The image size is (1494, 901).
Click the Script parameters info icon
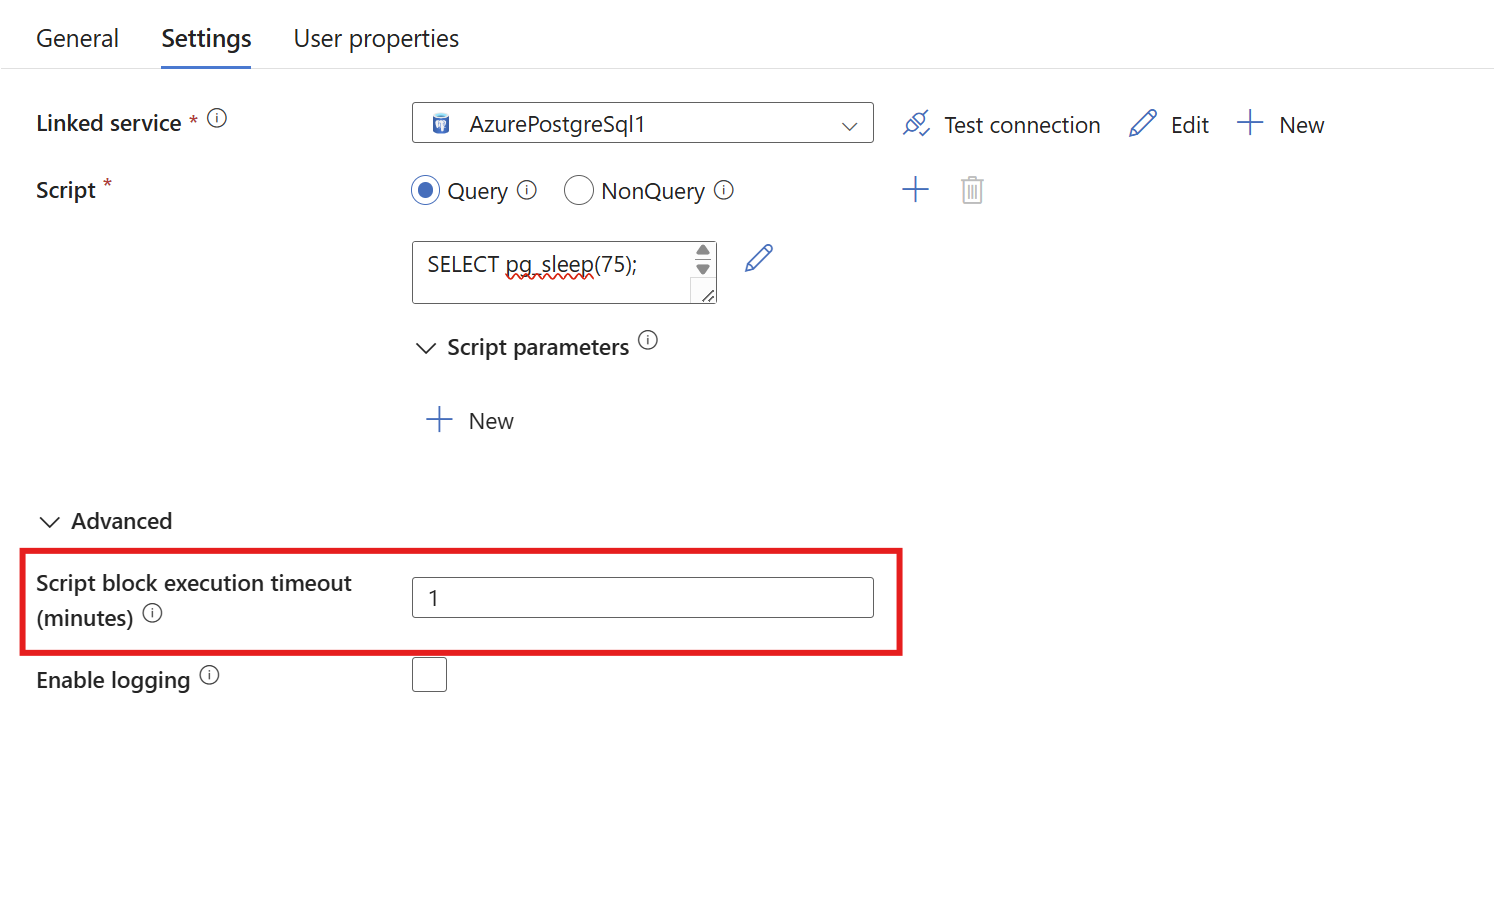648,341
